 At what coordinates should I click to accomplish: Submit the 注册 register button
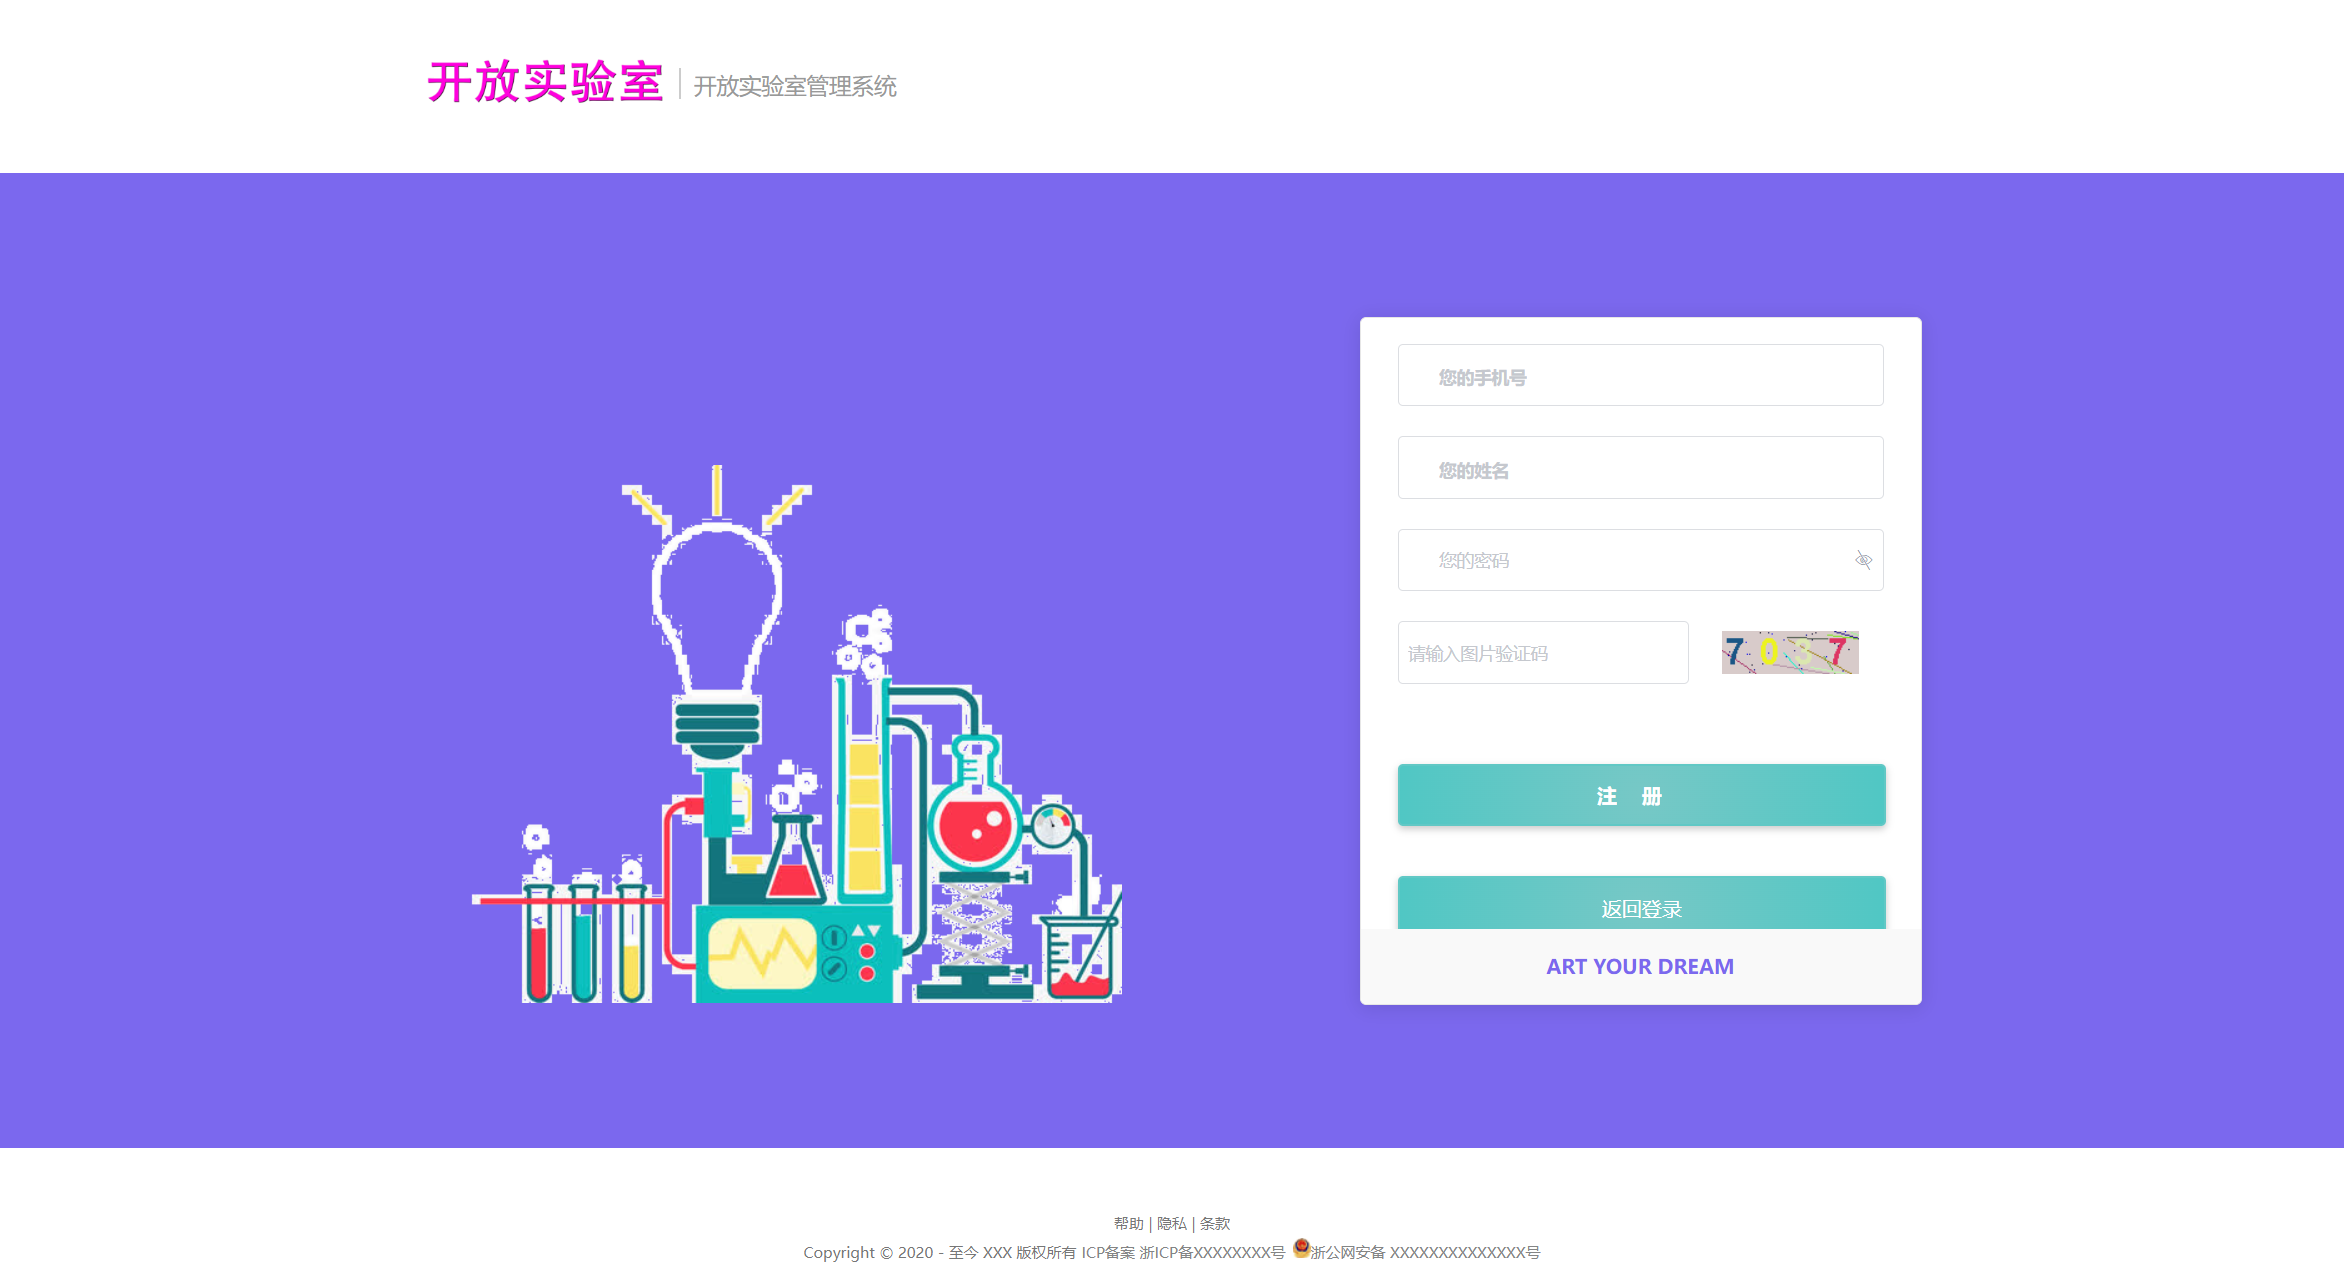[x=1641, y=795]
